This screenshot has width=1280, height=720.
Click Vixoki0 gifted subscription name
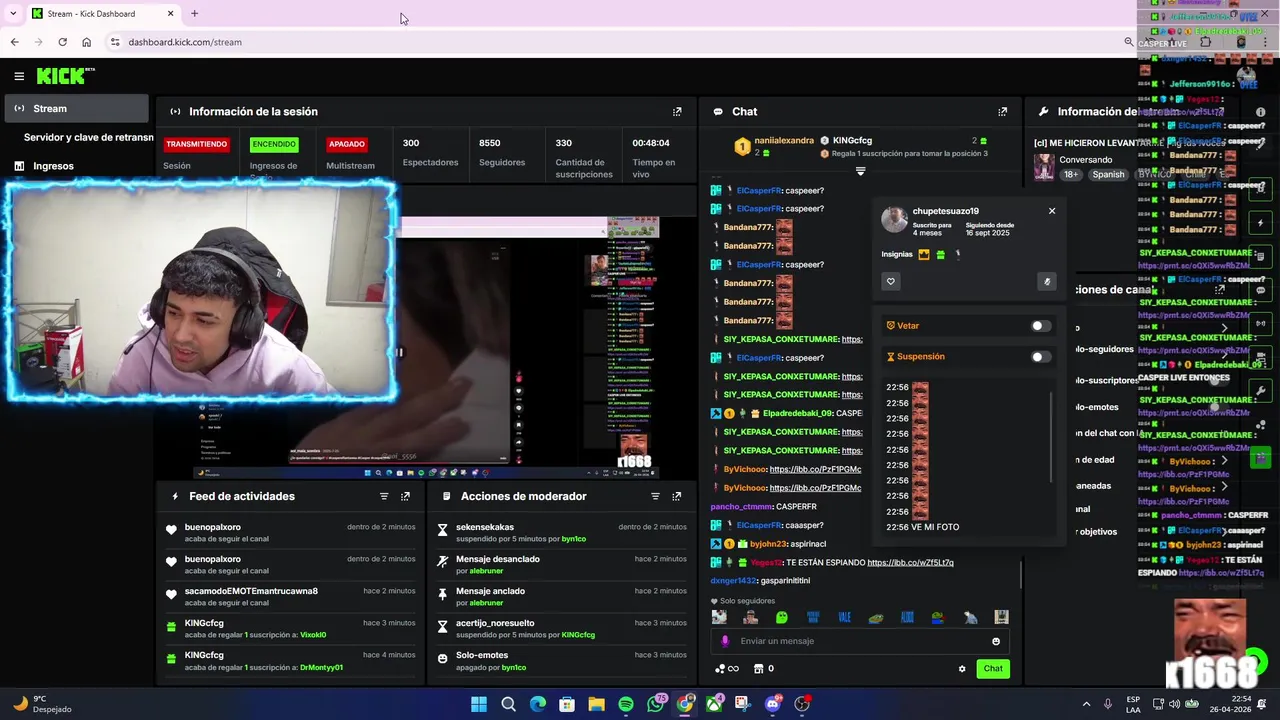tap(313, 635)
